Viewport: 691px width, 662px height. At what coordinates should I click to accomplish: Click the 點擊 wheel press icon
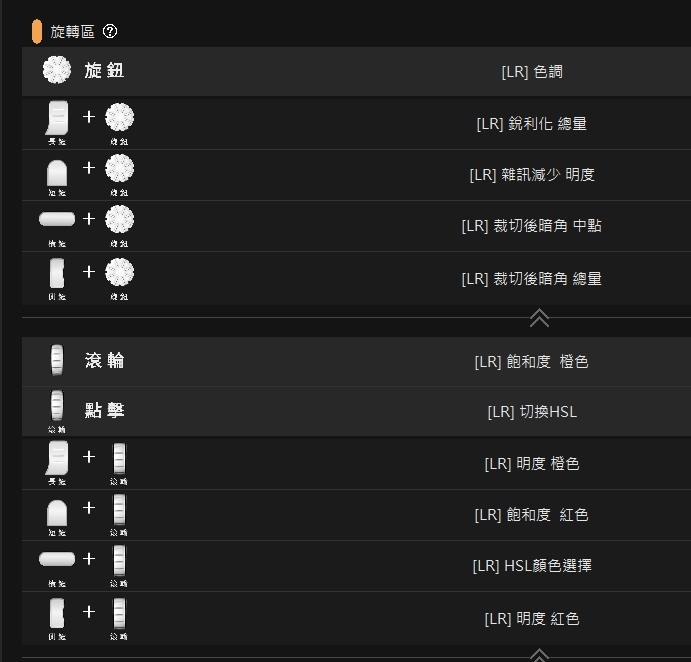pos(57,405)
